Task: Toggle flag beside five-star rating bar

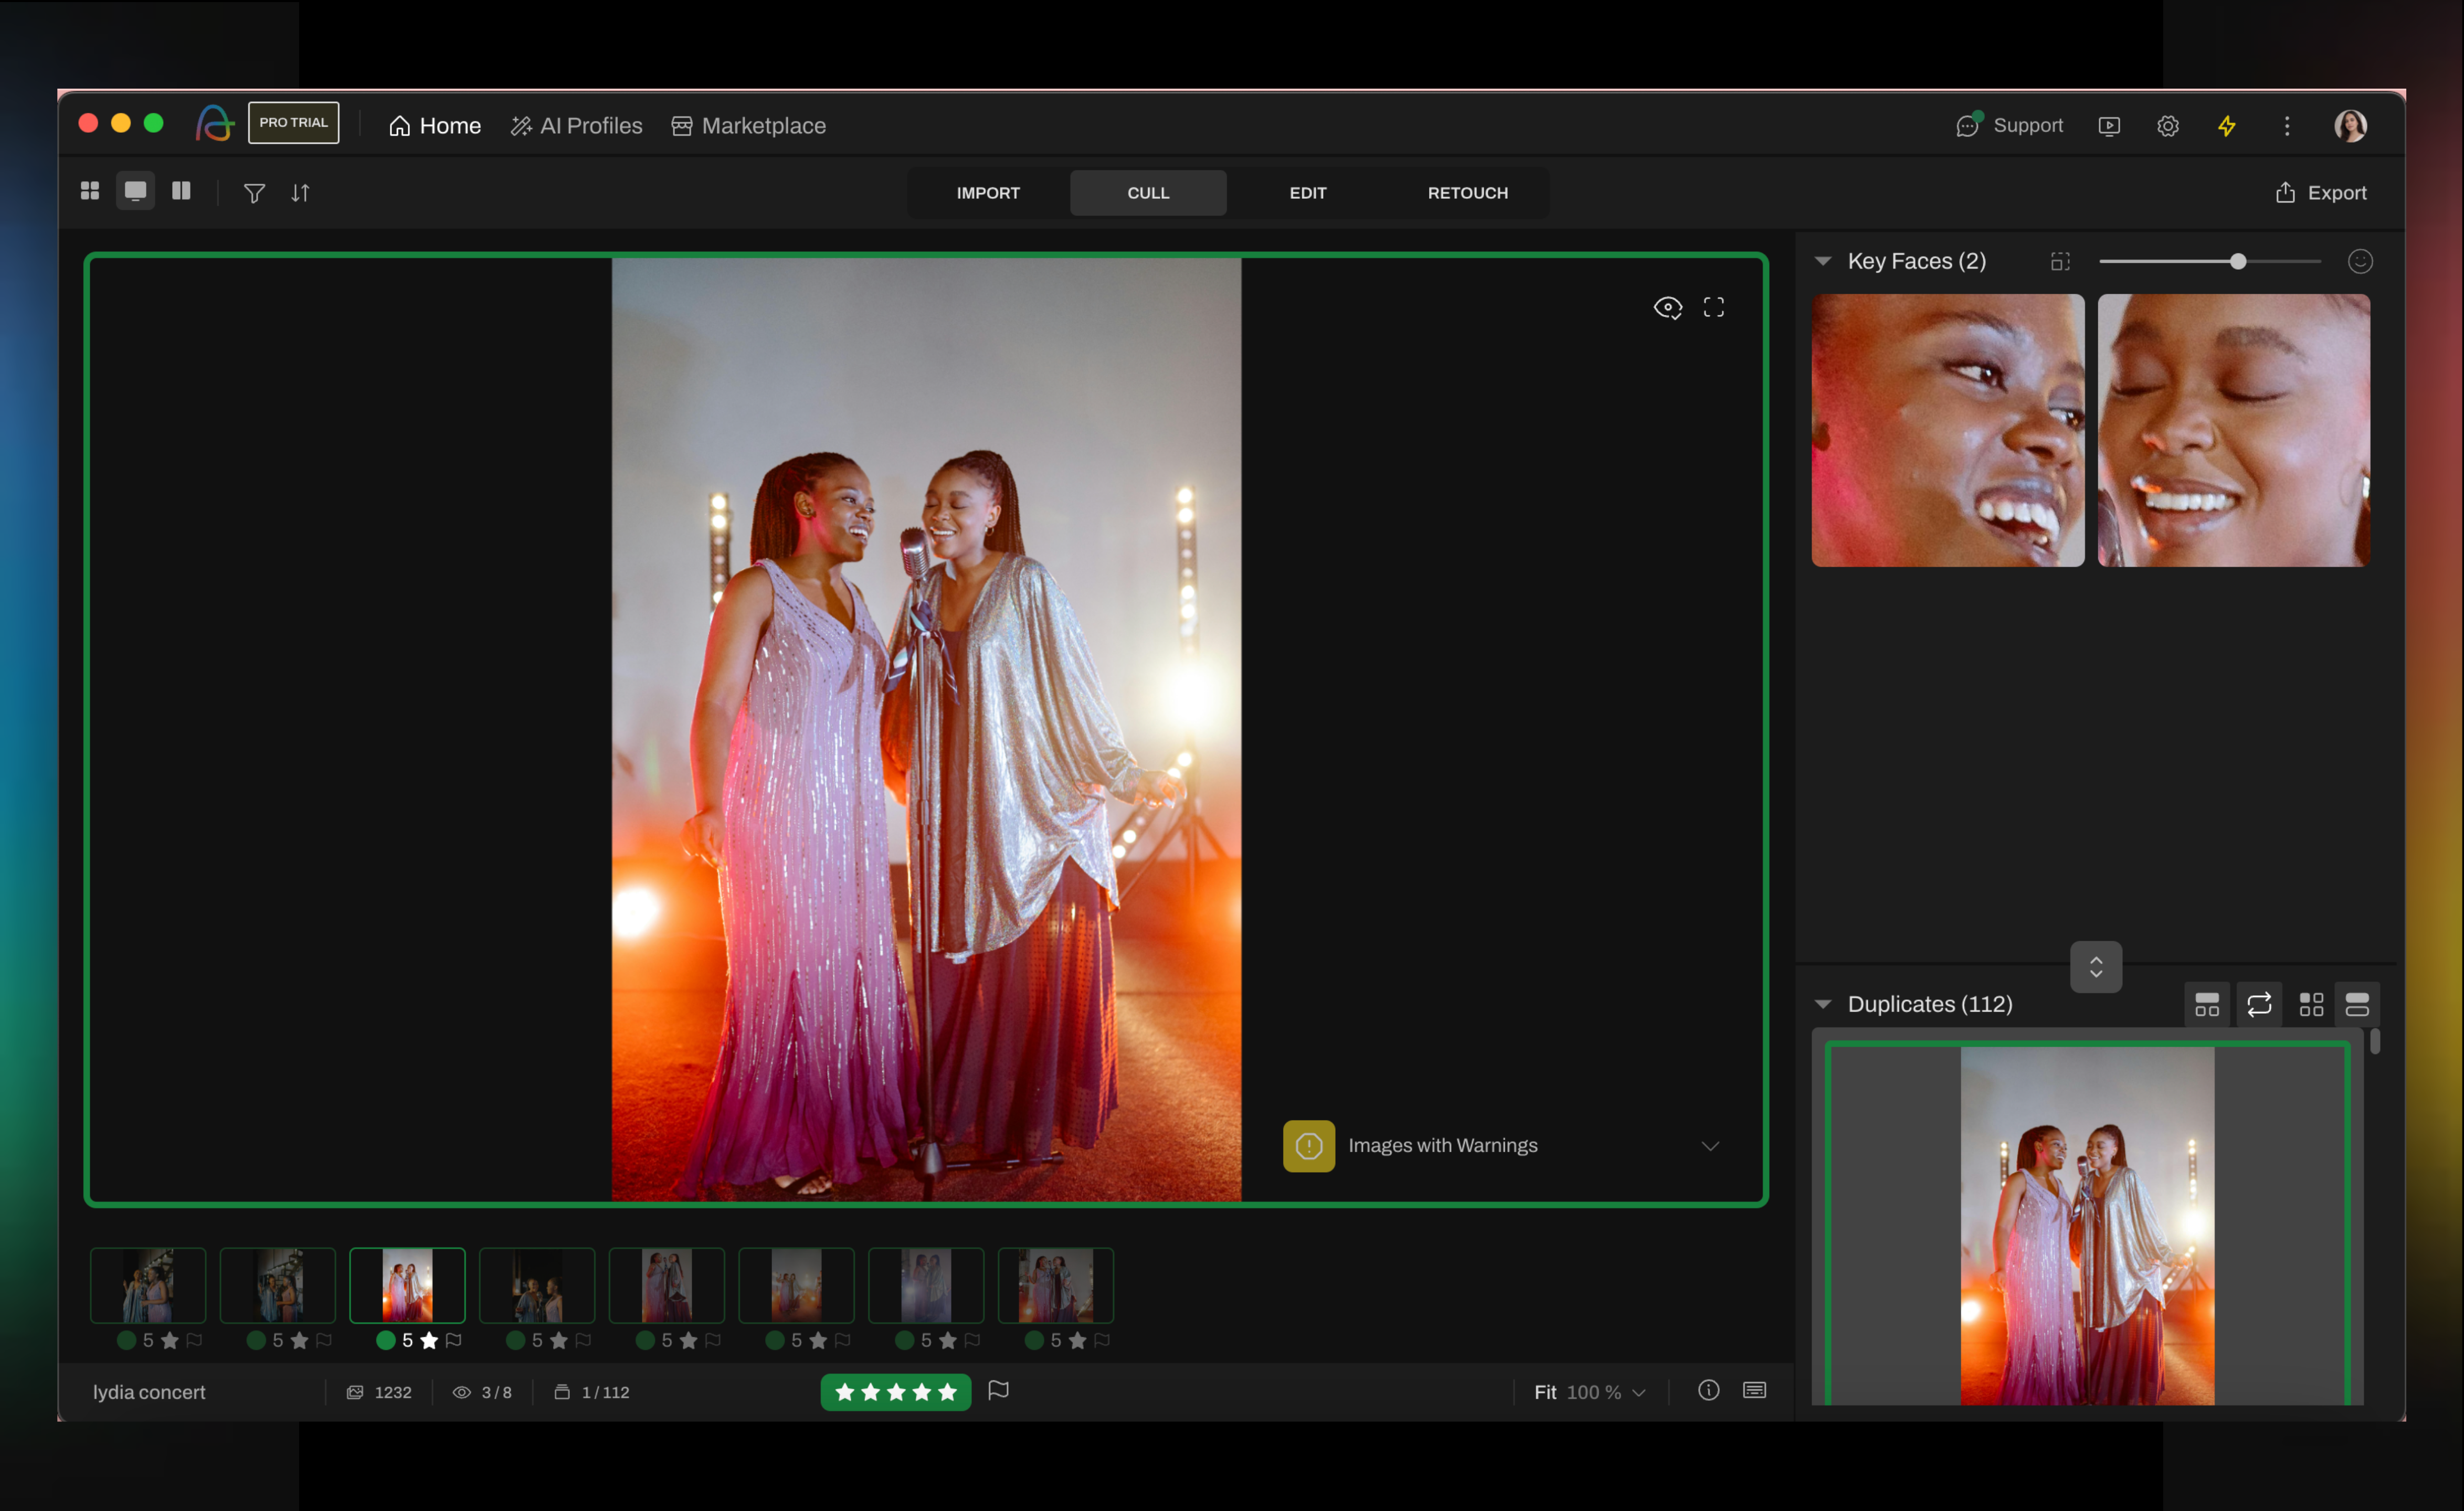Action: [998, 1390]
